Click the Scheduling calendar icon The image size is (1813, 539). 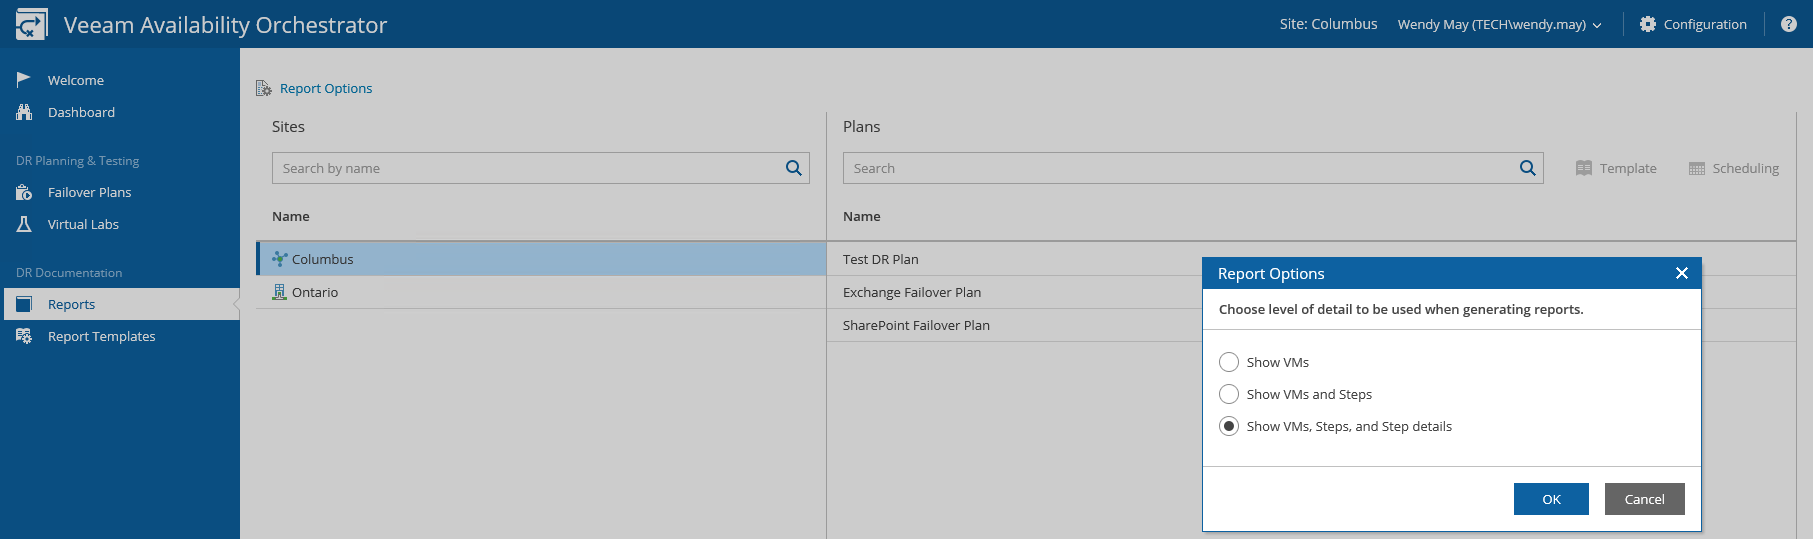(1697, 168)
